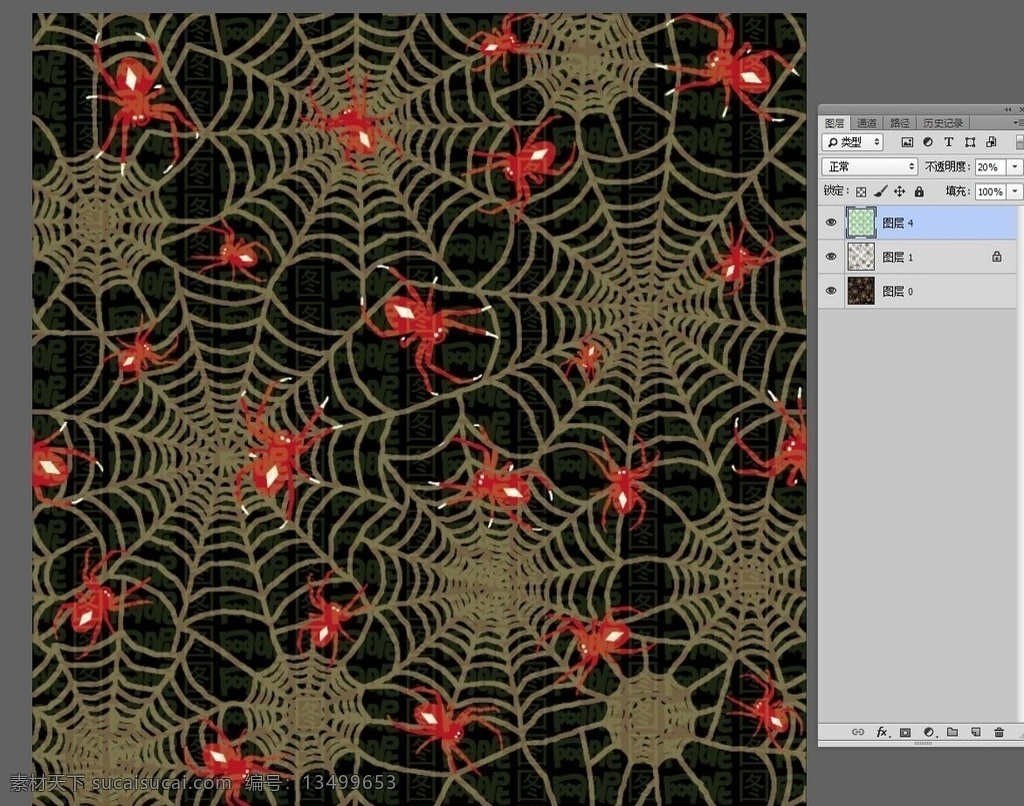The image size is (1024, 806).
Task: Filter layers by pixel layer icon
Action: (x=907, y=142)
